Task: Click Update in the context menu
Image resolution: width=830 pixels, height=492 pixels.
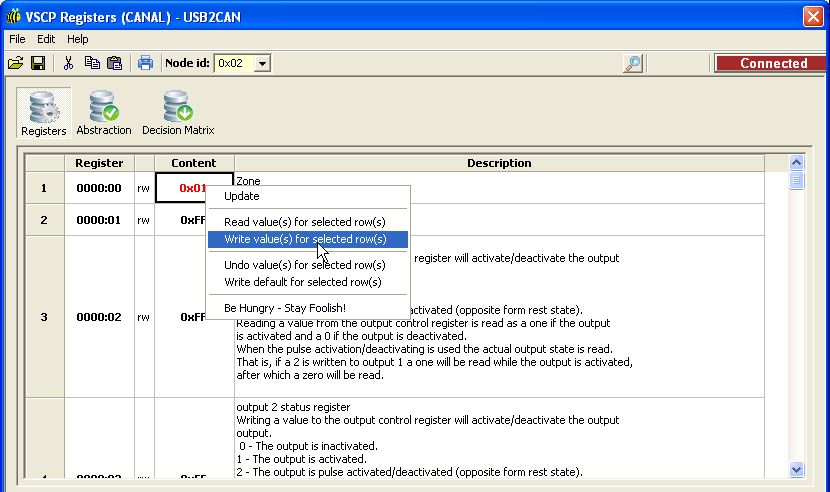Action: click(242, 196)
